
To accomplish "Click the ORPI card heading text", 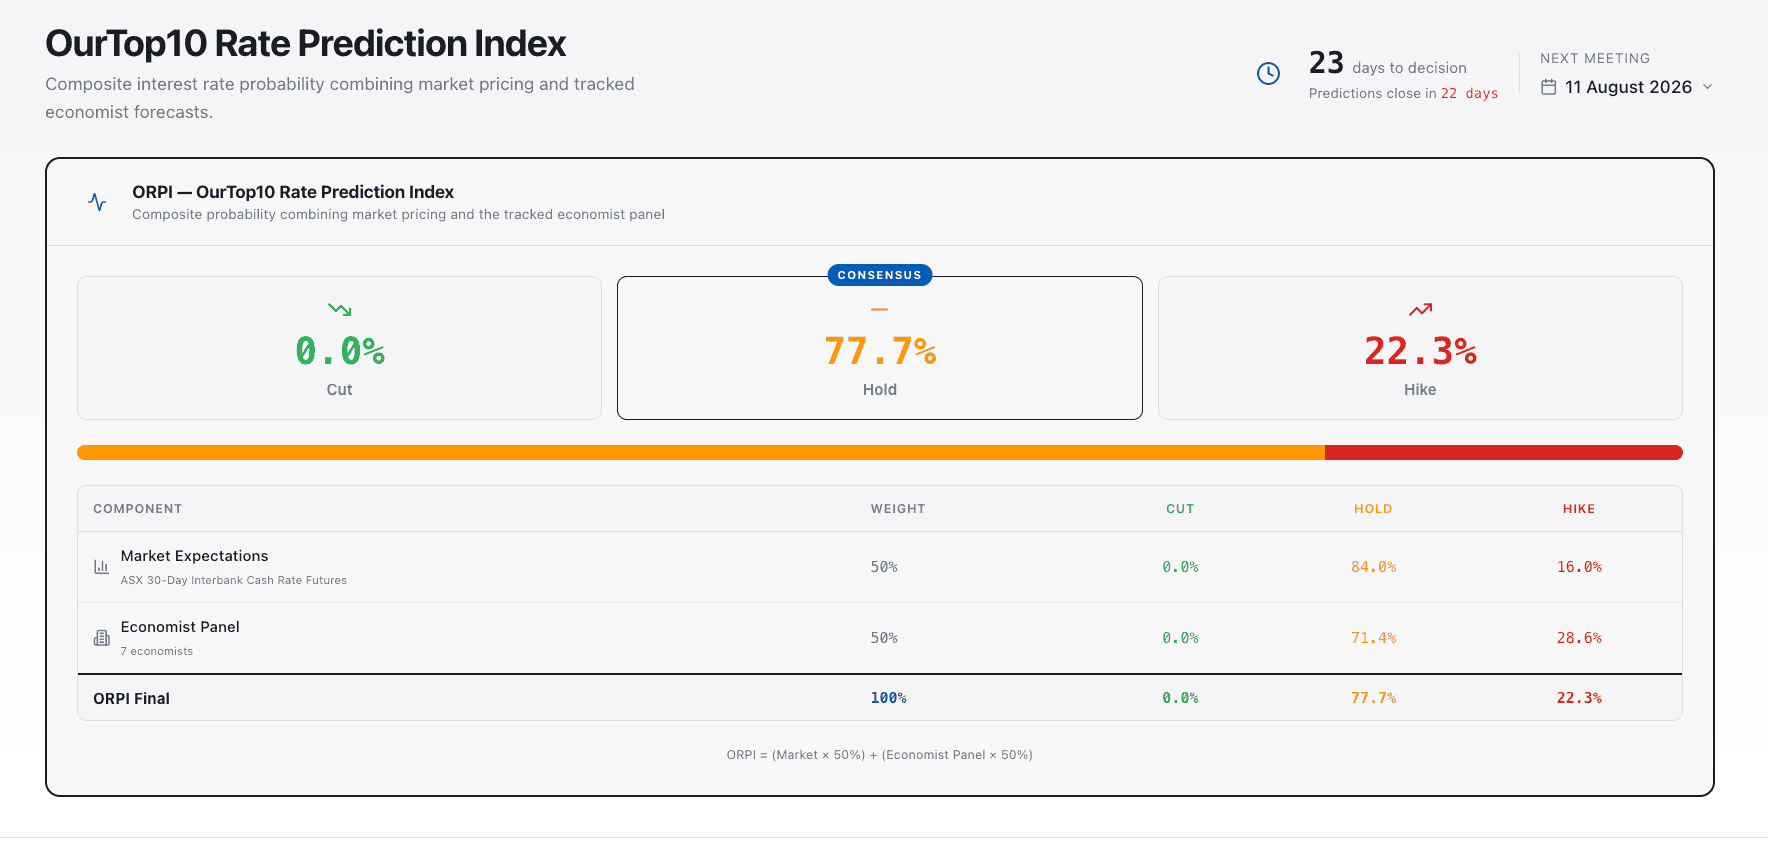I will [x=293, y=192].
